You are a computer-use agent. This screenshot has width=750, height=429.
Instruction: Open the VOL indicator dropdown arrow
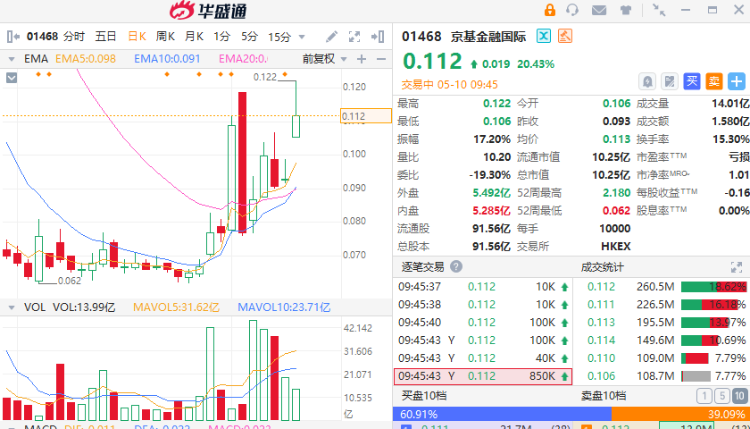pyautogui.click(x=11, y=307)
